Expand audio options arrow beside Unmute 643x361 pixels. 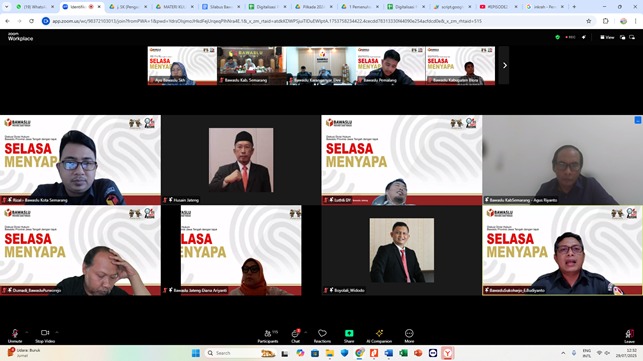[x=27, y=332]
